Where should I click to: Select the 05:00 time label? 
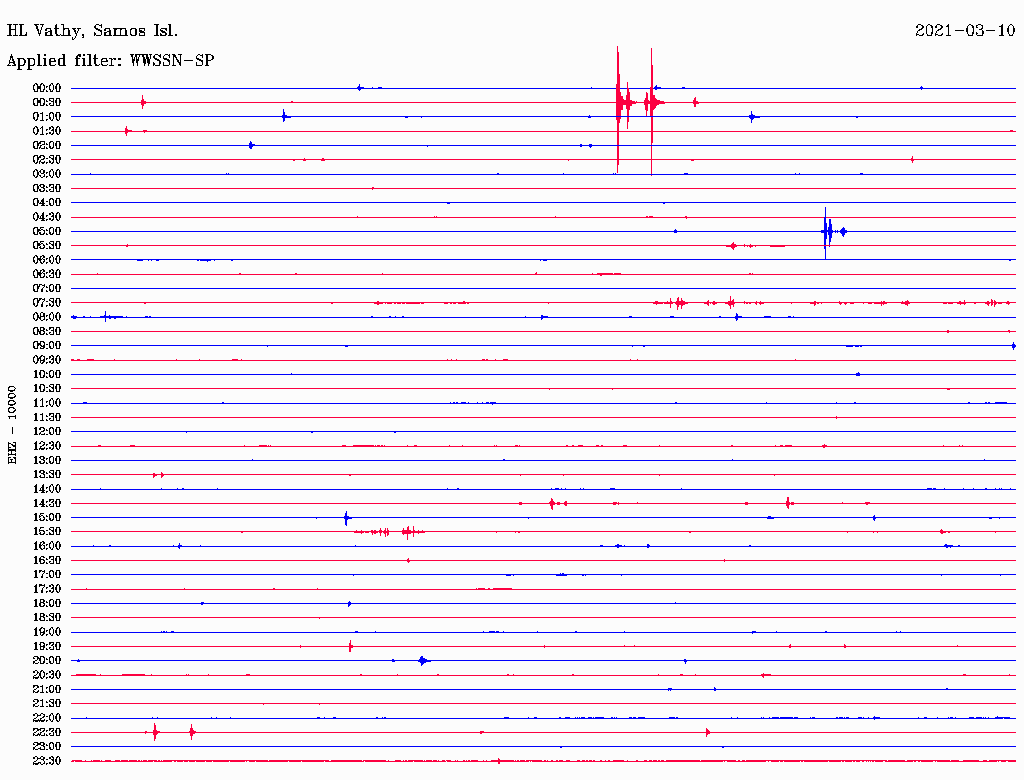pyautogui.click(x=47, y=231)
